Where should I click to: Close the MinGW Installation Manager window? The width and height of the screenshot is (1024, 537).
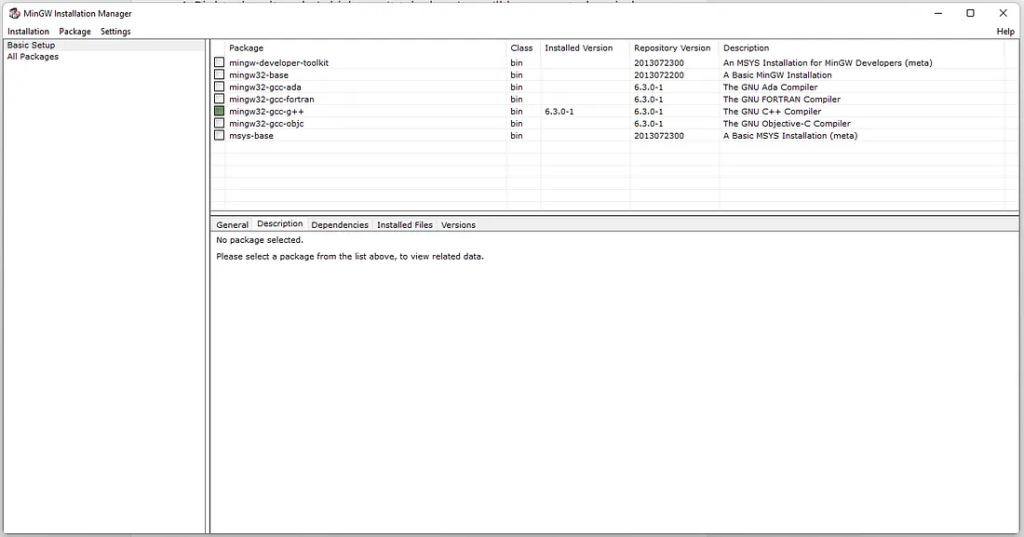[x=1003, y=13]
